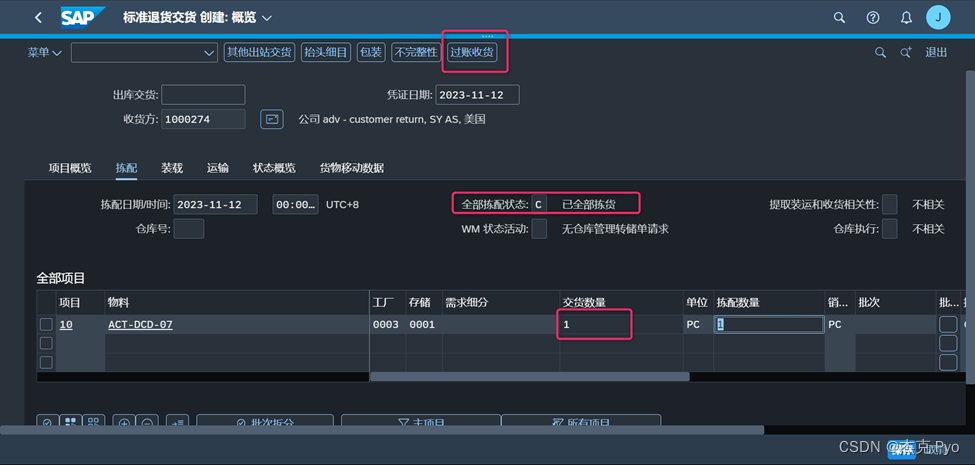Click the 拣配日期 field showing 2023-11-12
Image resolution: width=975 pixels, height=465 pixels.
[216, 205]
